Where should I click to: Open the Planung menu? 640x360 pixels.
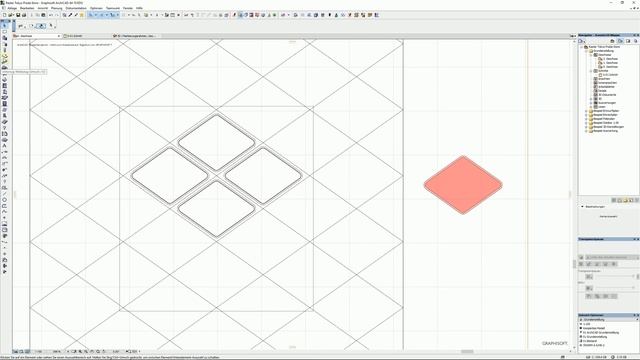click(x=56, y=8)
